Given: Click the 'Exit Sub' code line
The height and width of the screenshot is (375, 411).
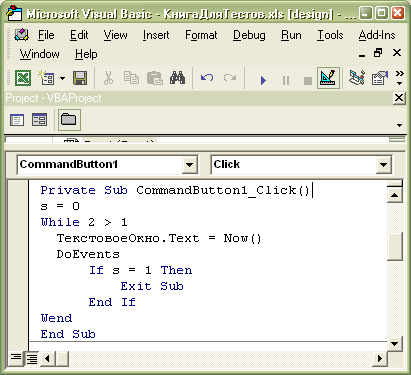Looking at the screenshot, I should [x=152, y=286].
